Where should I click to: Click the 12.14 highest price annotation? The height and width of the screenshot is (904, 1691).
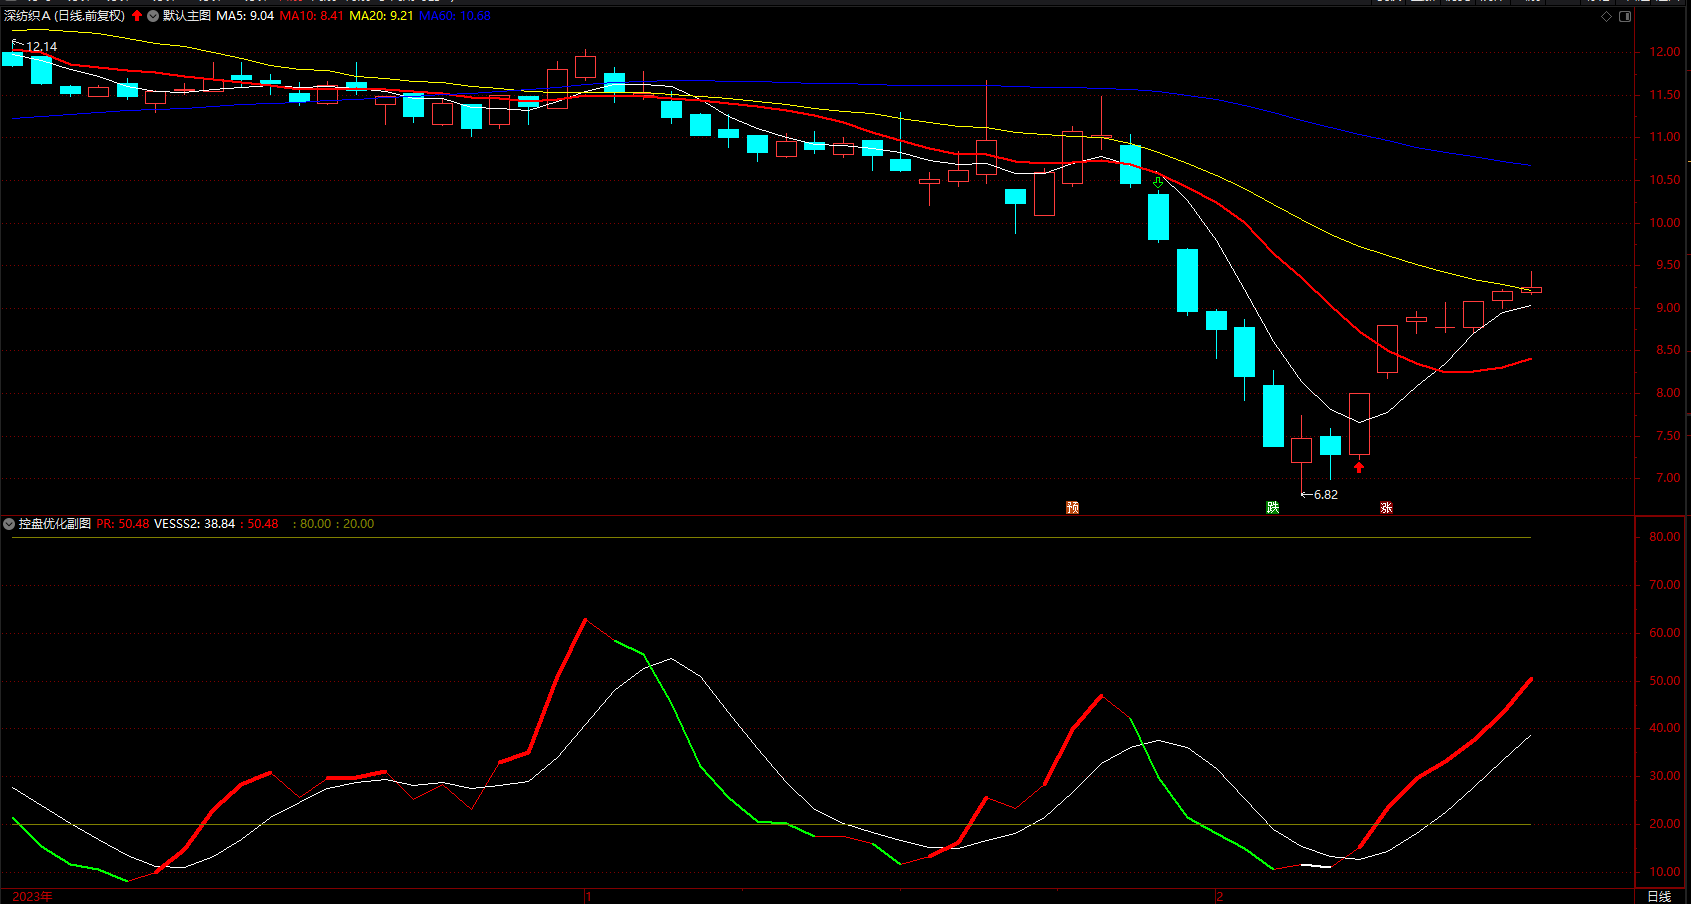click(x=42, y=47)
